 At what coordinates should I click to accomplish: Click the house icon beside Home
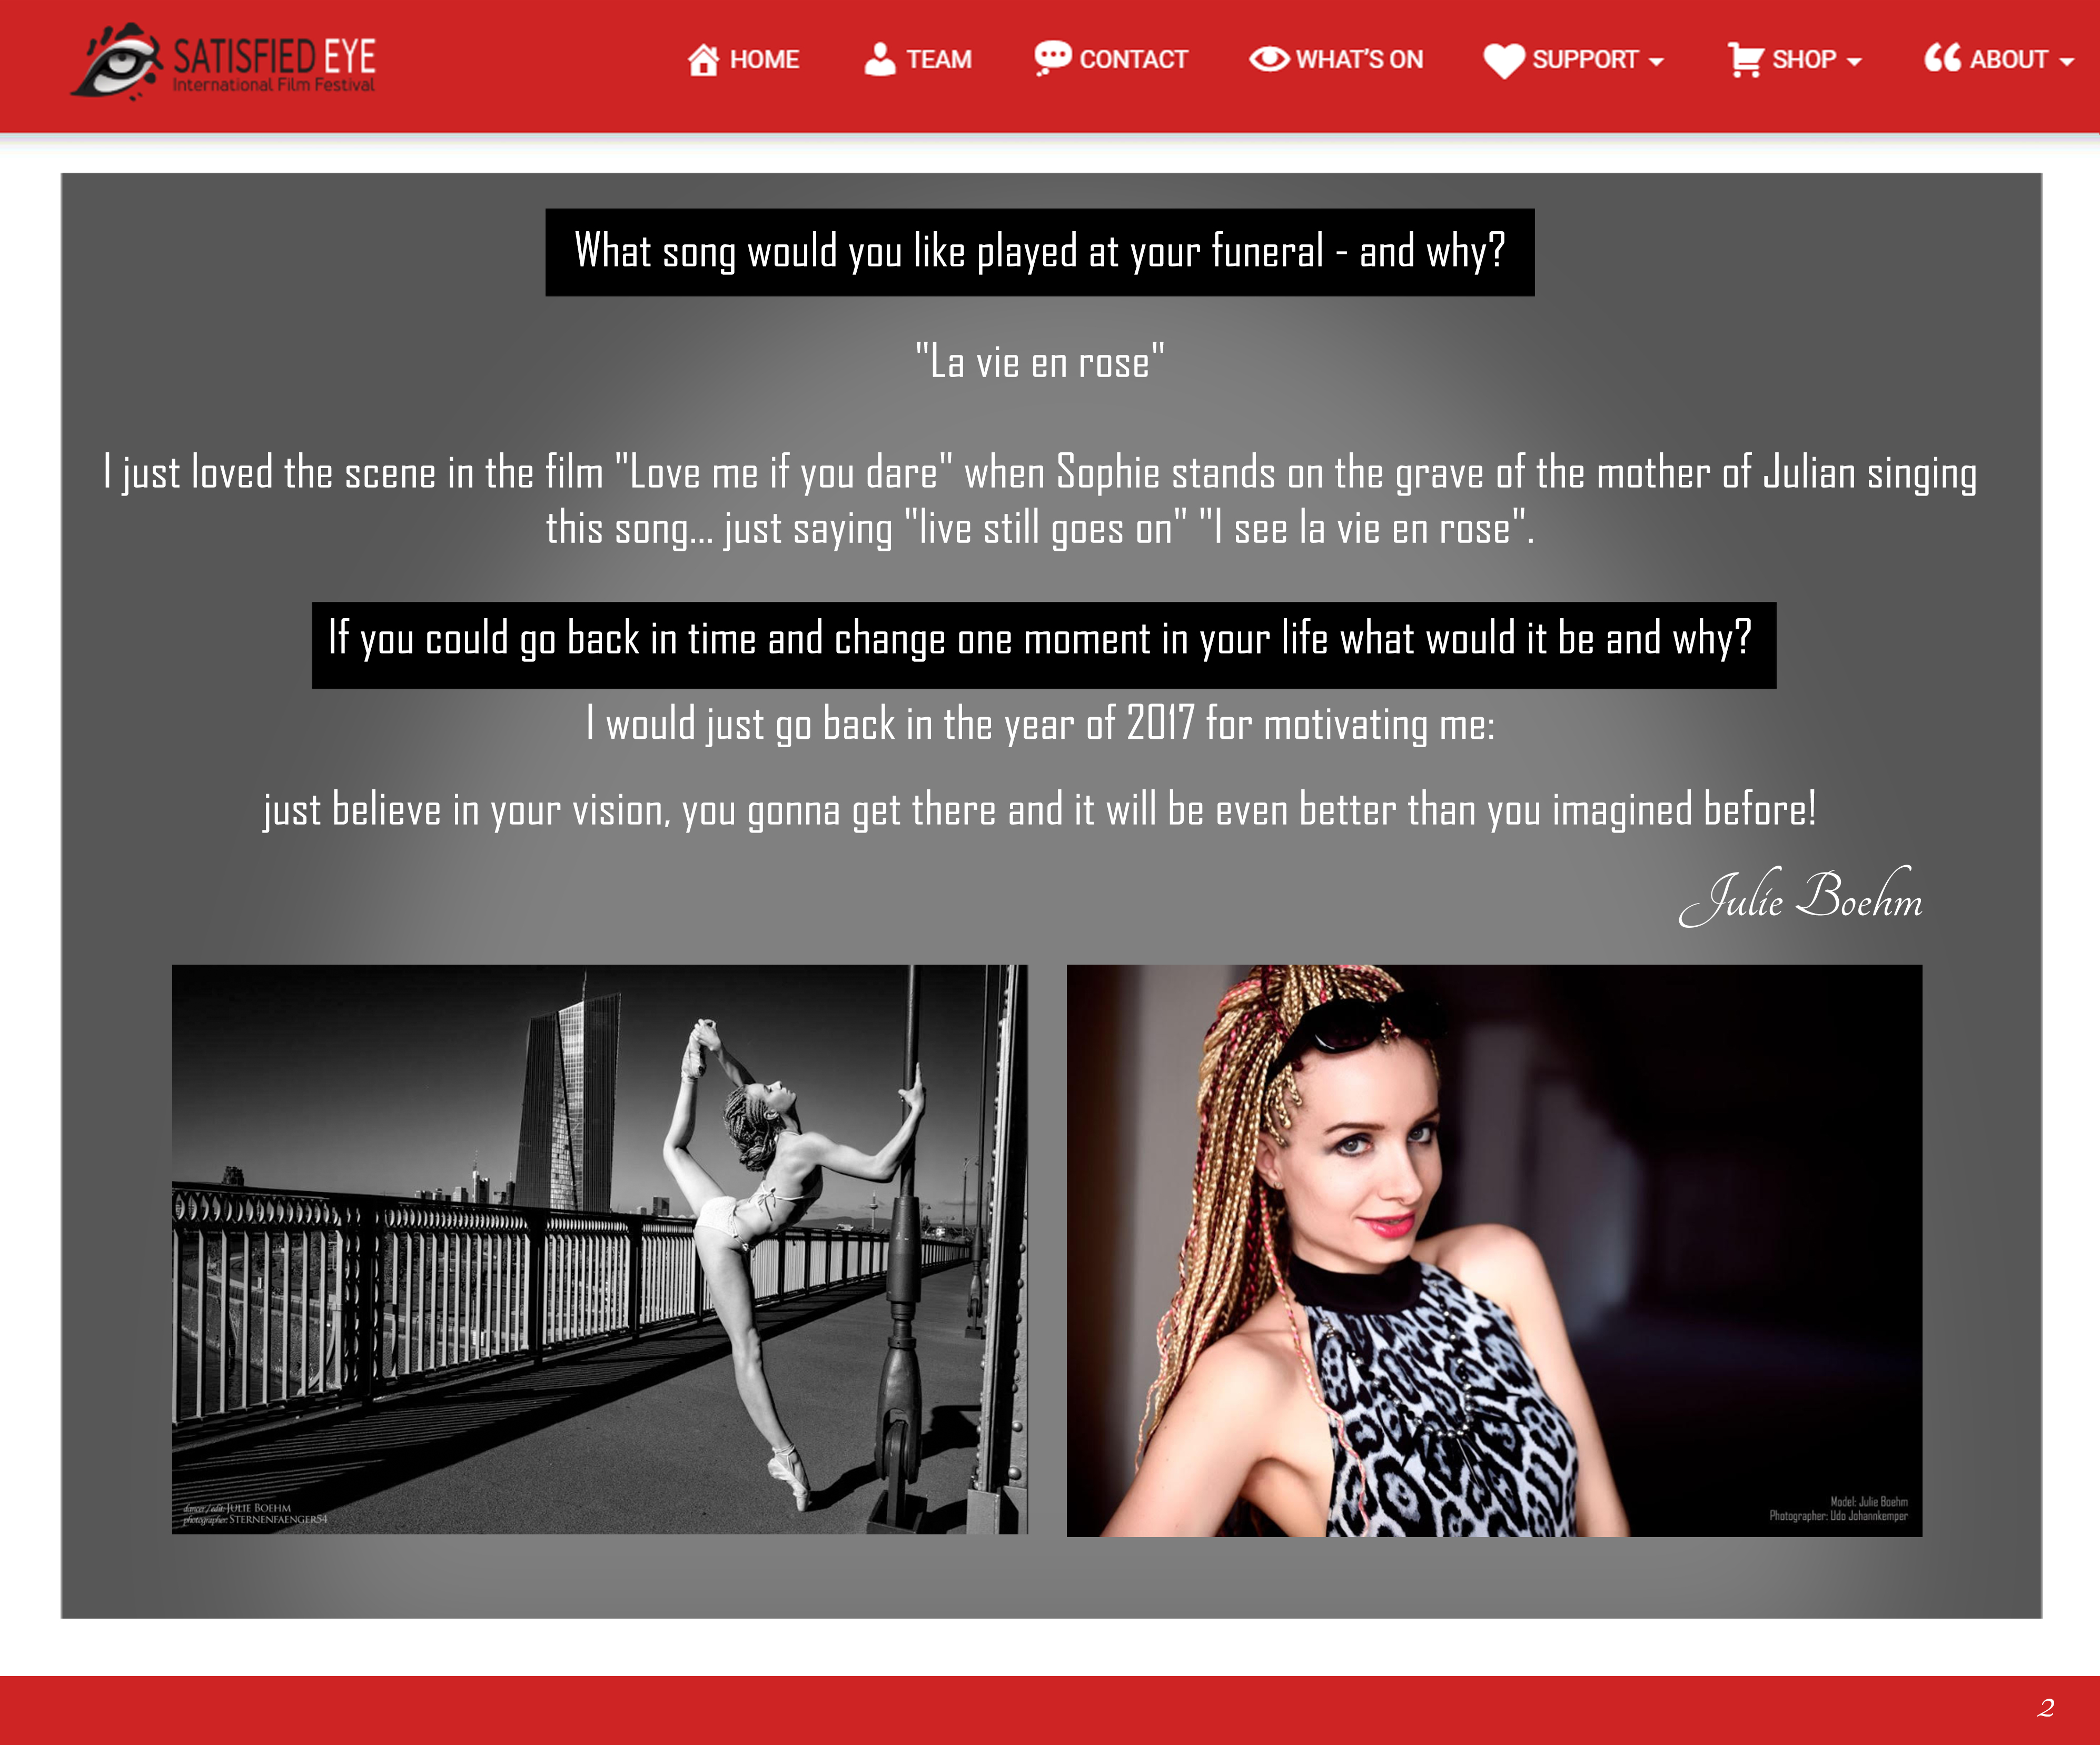pyautogui.click(x=703, y=60)
